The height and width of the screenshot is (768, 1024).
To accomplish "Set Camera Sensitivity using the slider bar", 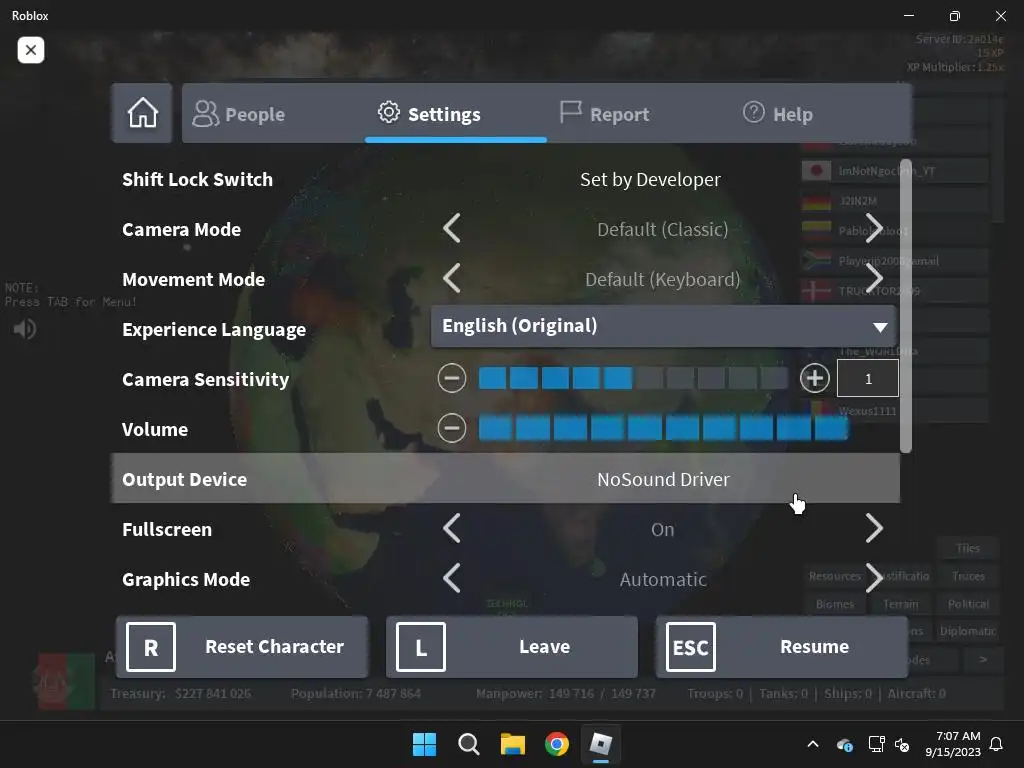I will [x=633, y=378].
